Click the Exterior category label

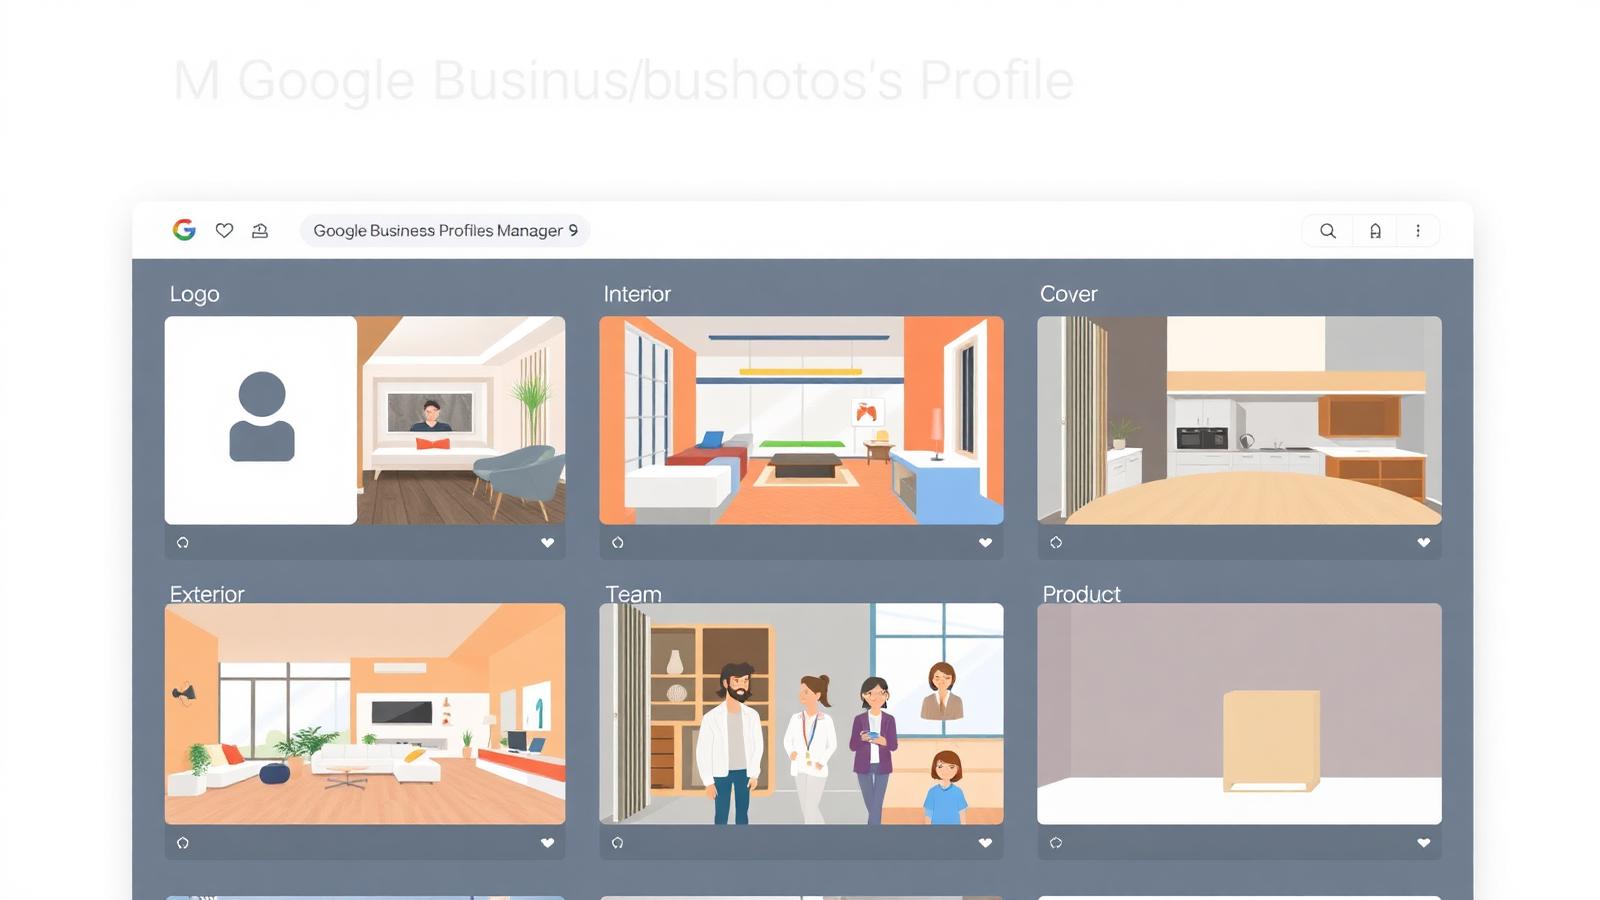click(x=207, y=594)
